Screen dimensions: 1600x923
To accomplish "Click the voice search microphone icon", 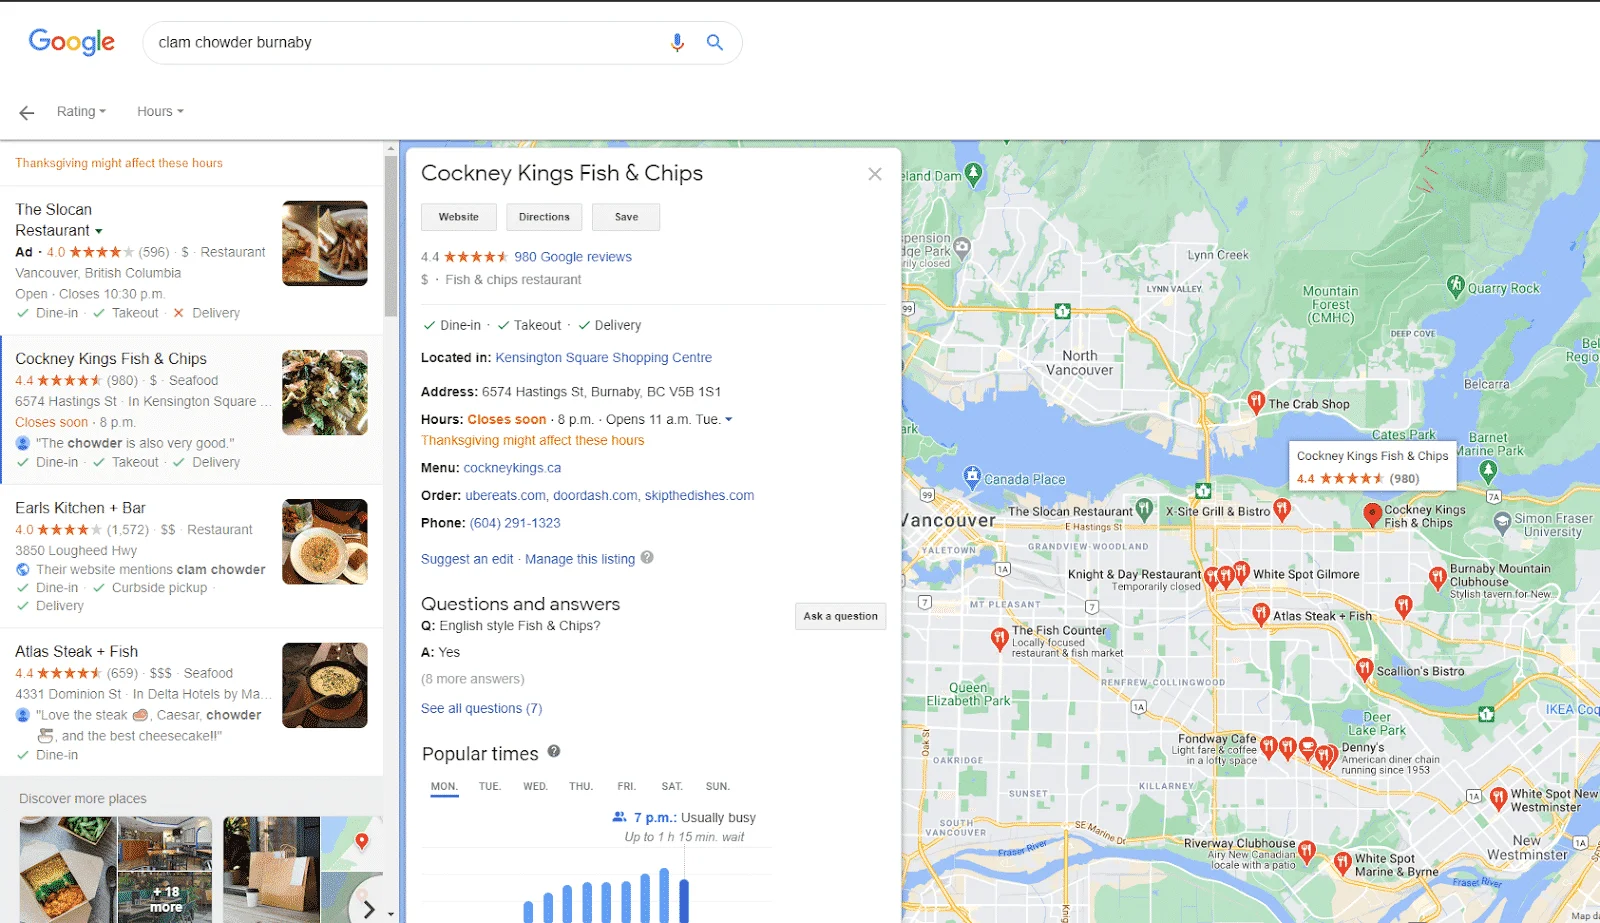I will tap(677, 43).
